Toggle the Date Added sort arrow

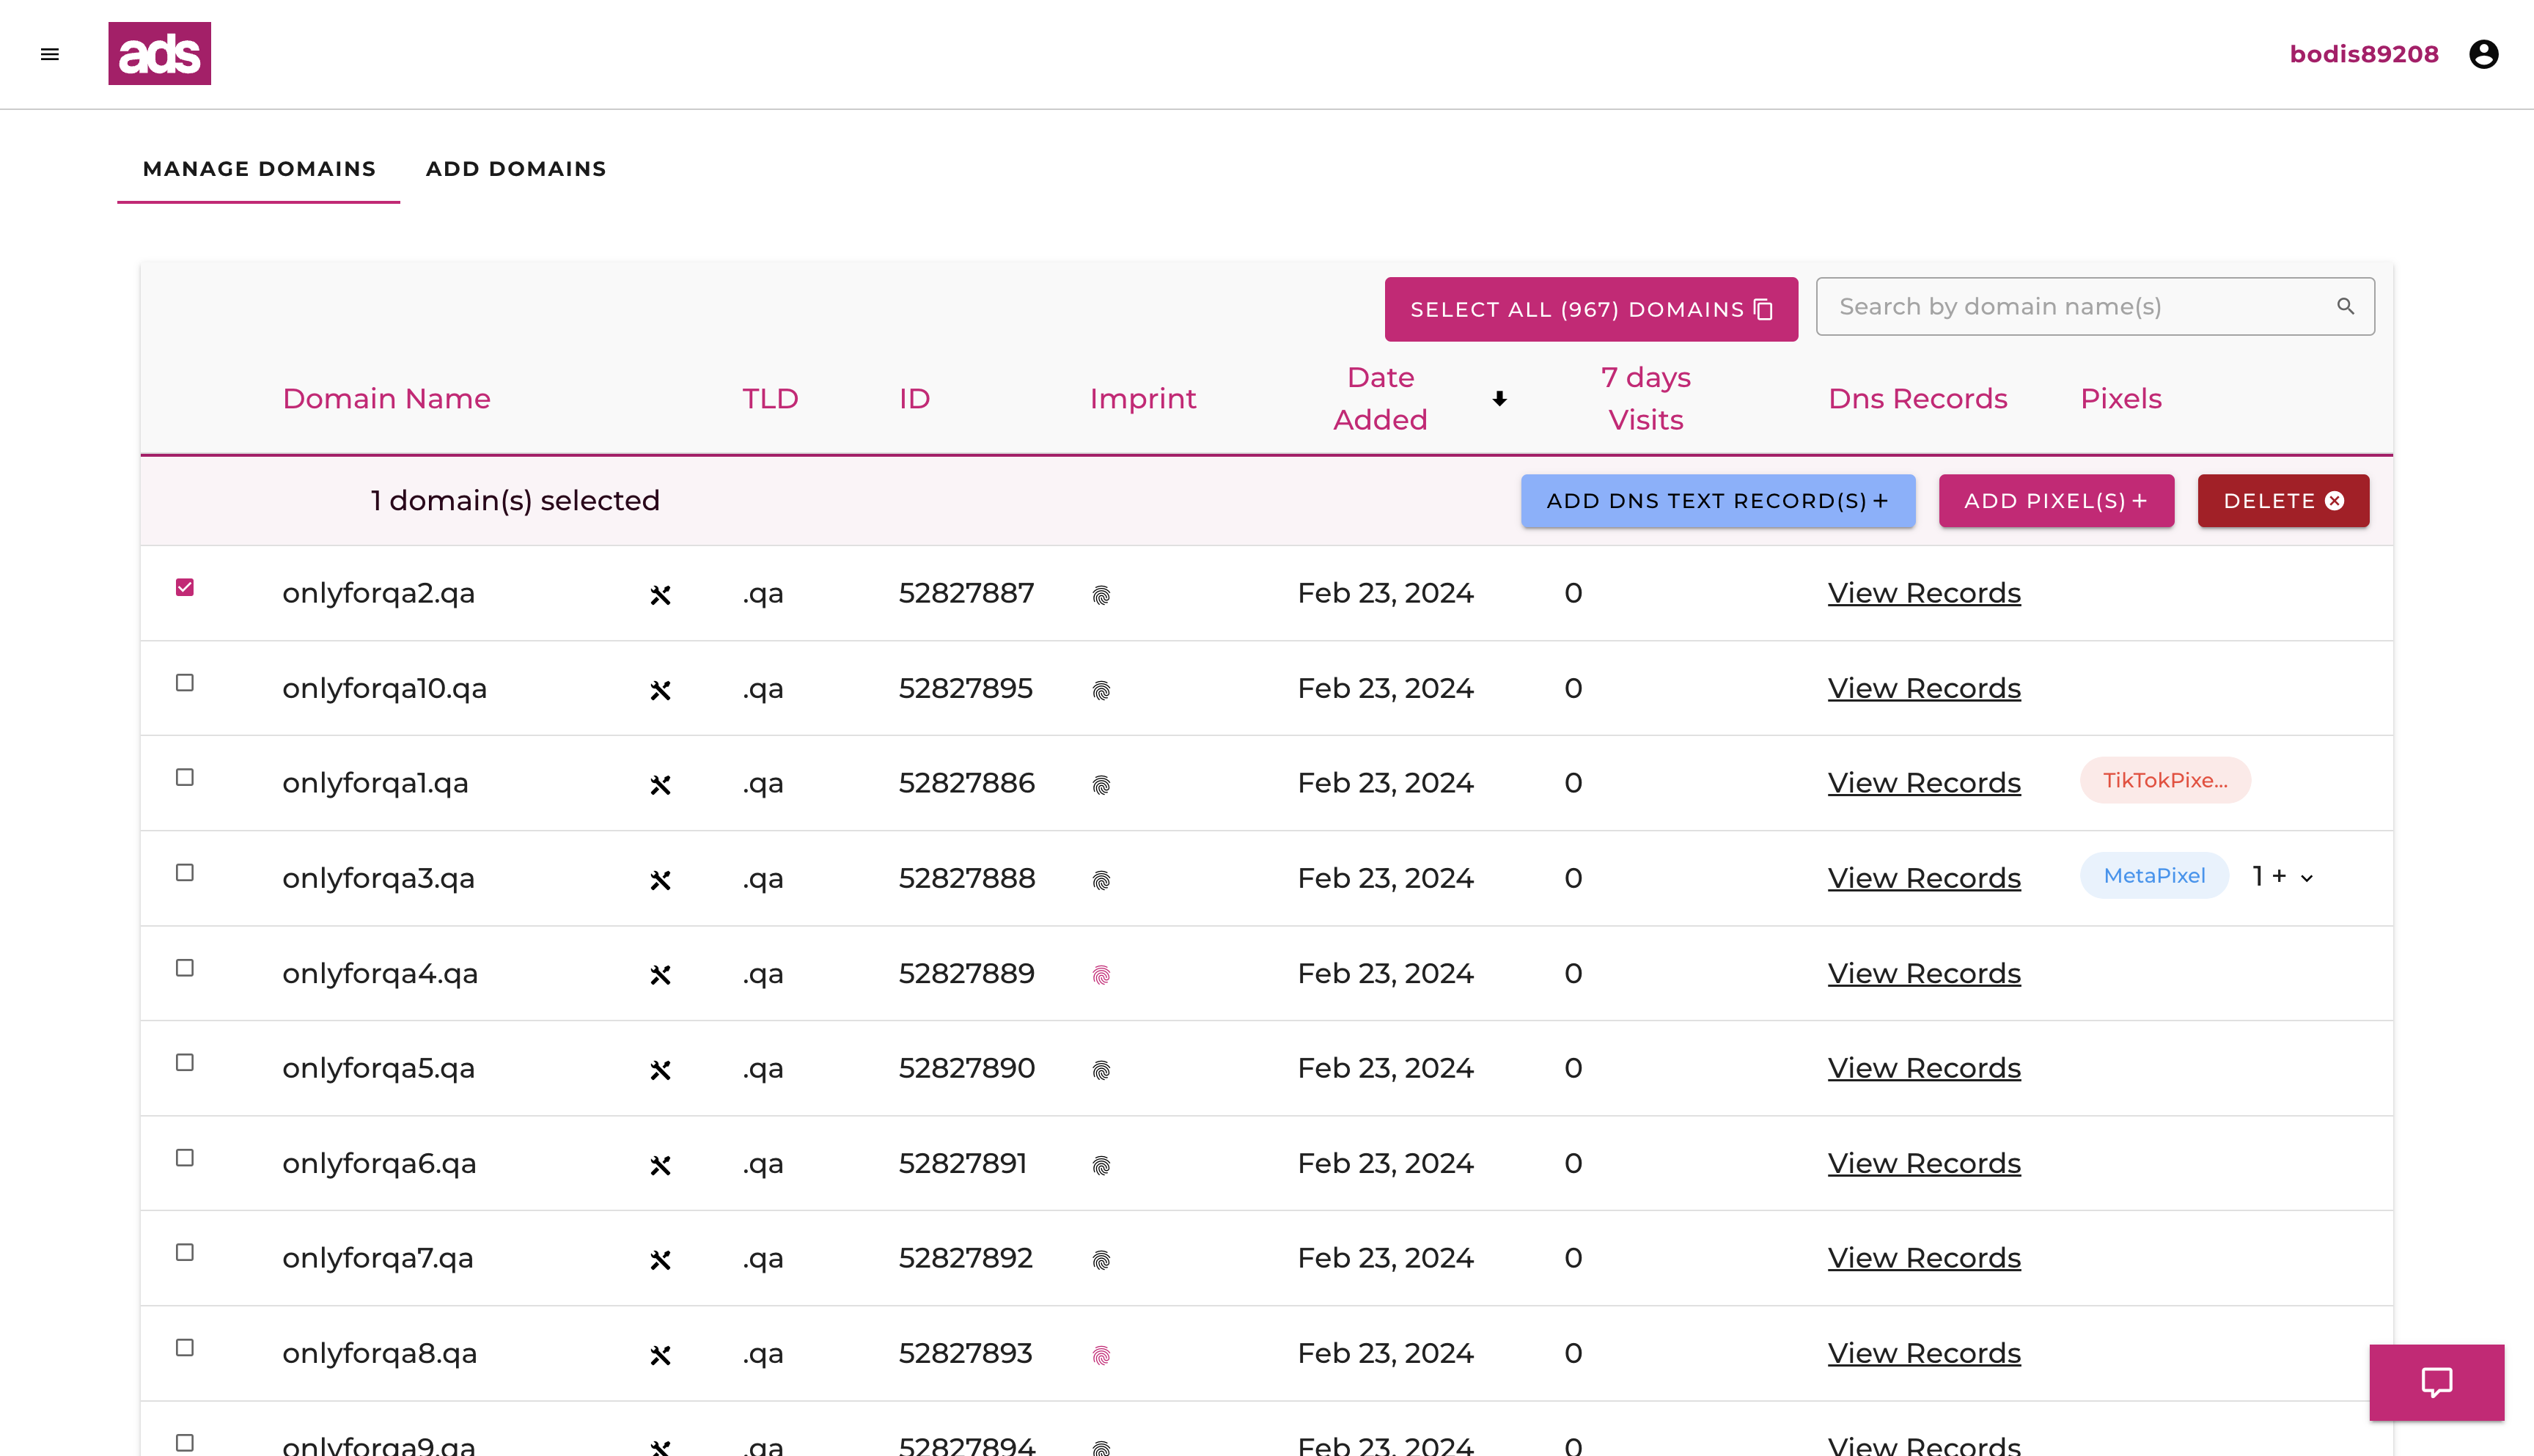(1499, 399)
